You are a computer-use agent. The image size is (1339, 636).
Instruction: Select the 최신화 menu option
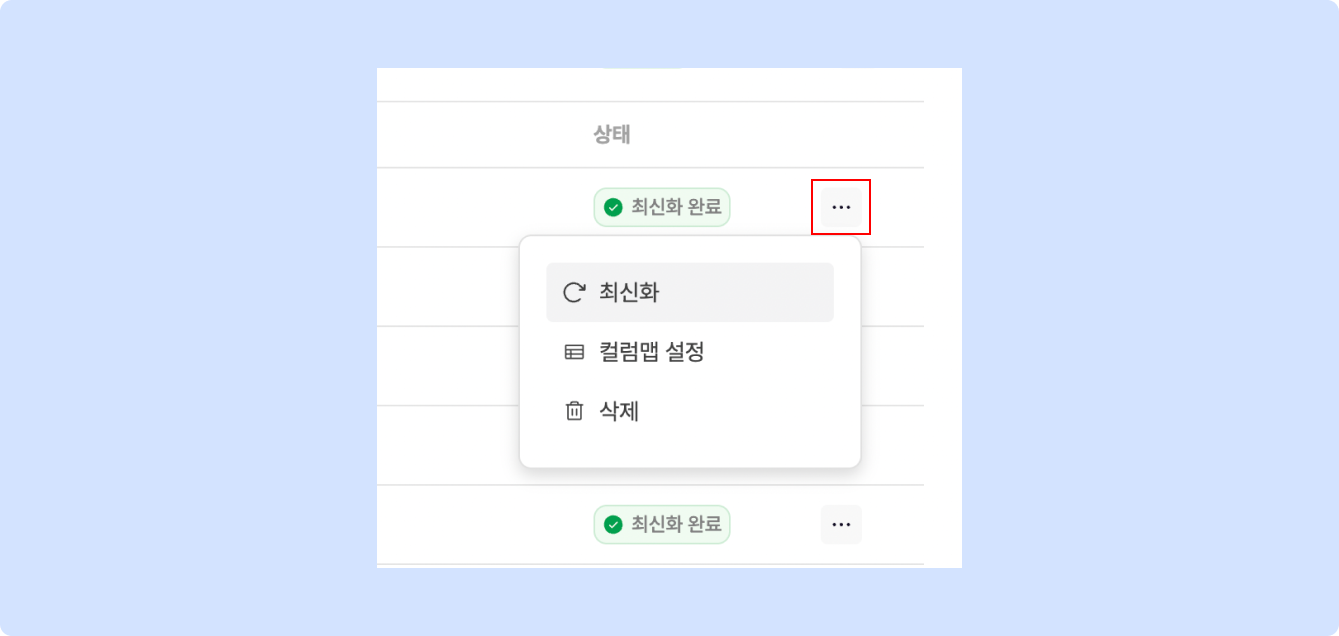click(x=629, y=292)
